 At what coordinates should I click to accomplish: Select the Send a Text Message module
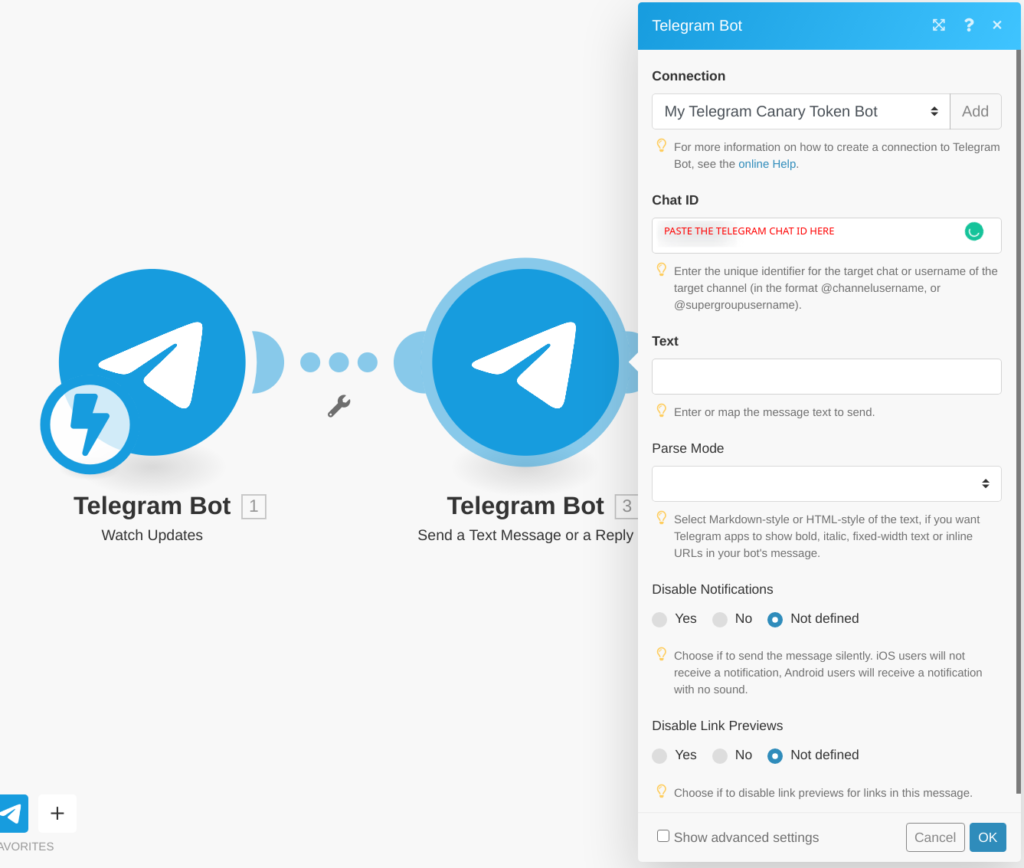pyautogui.click(x=525, y=362)
